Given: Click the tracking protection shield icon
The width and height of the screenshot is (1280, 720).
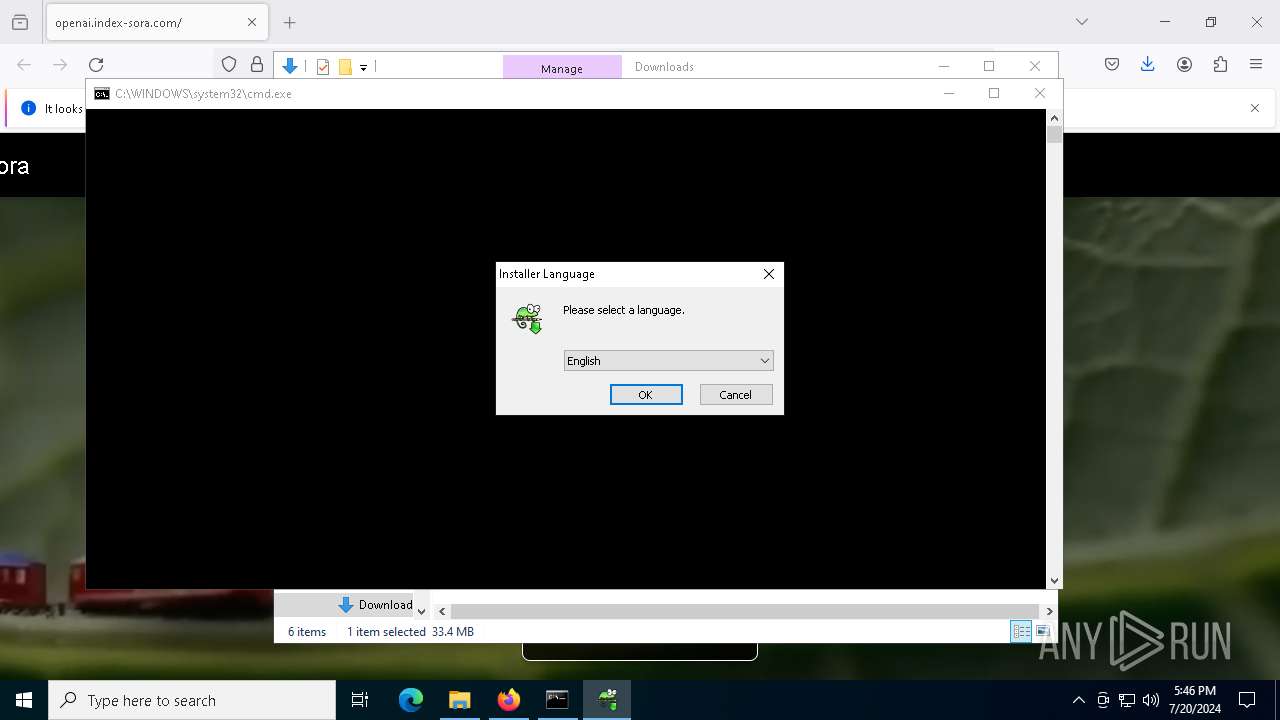Looking at the screenshot, I should [229, 65].
